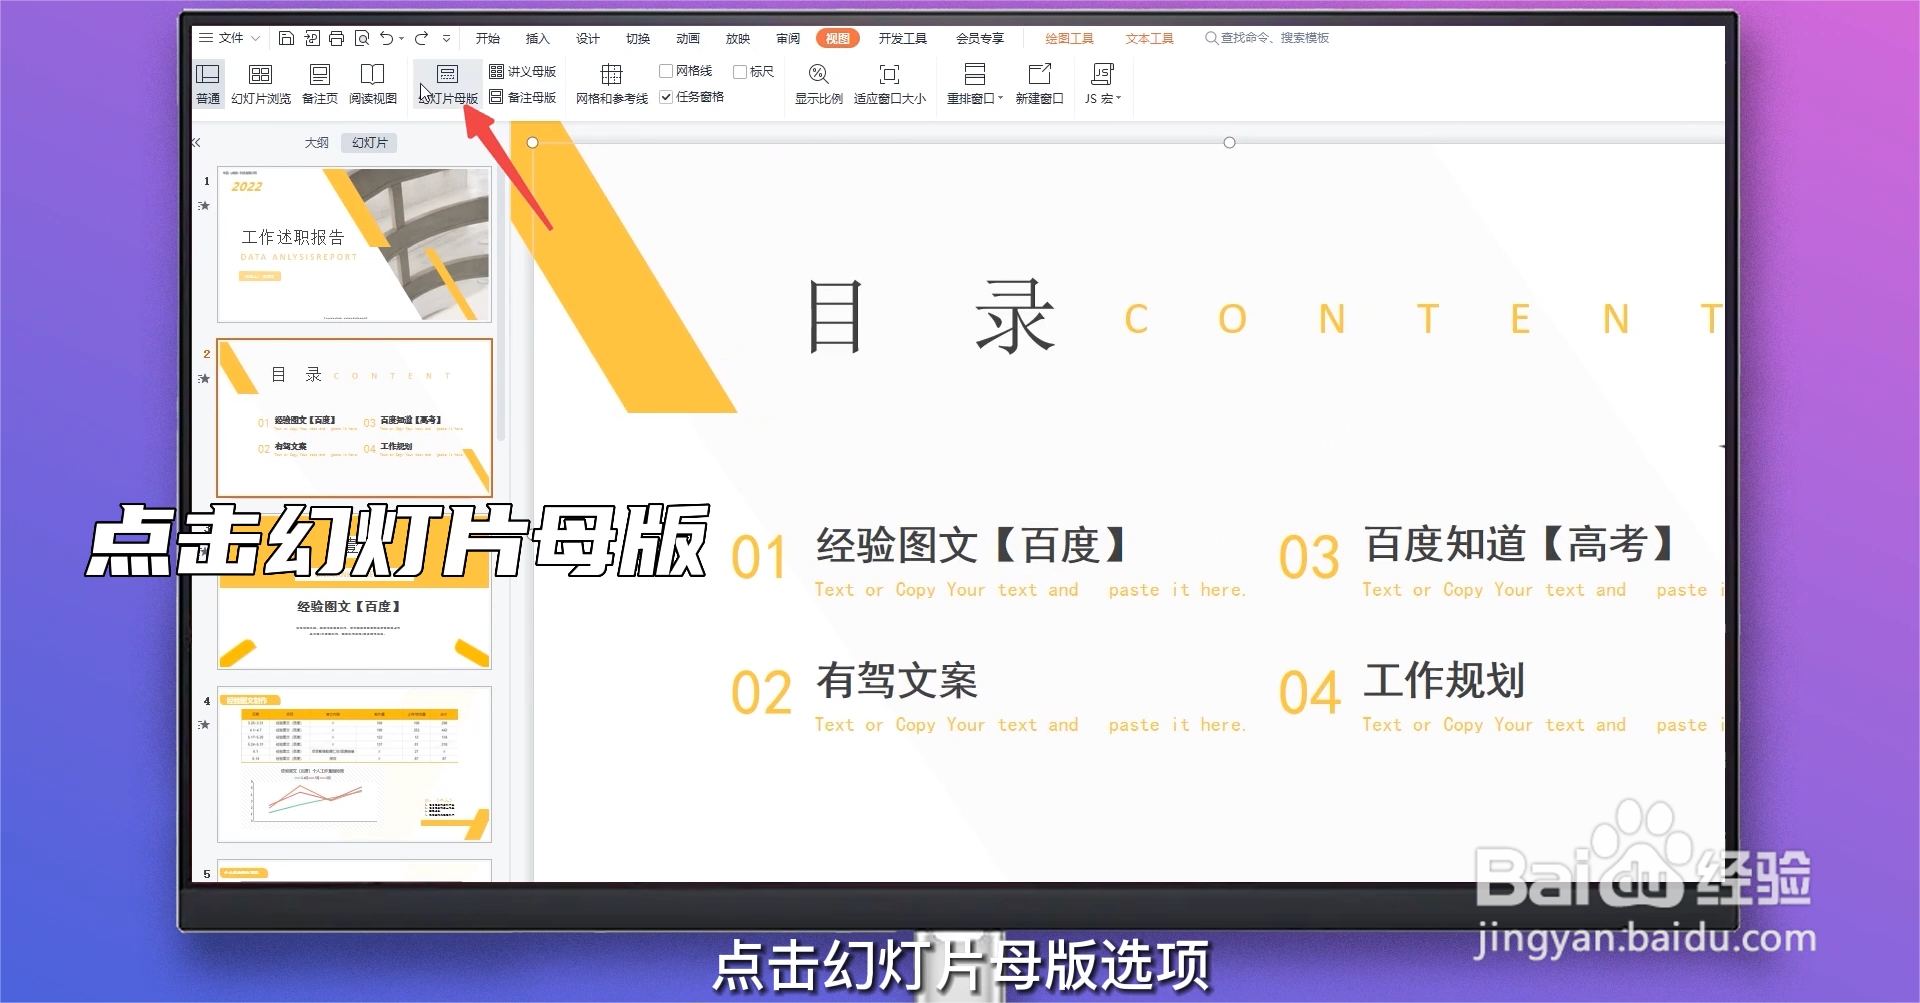
Task: Click the number 01 on slide
Action: coord(758,557)
